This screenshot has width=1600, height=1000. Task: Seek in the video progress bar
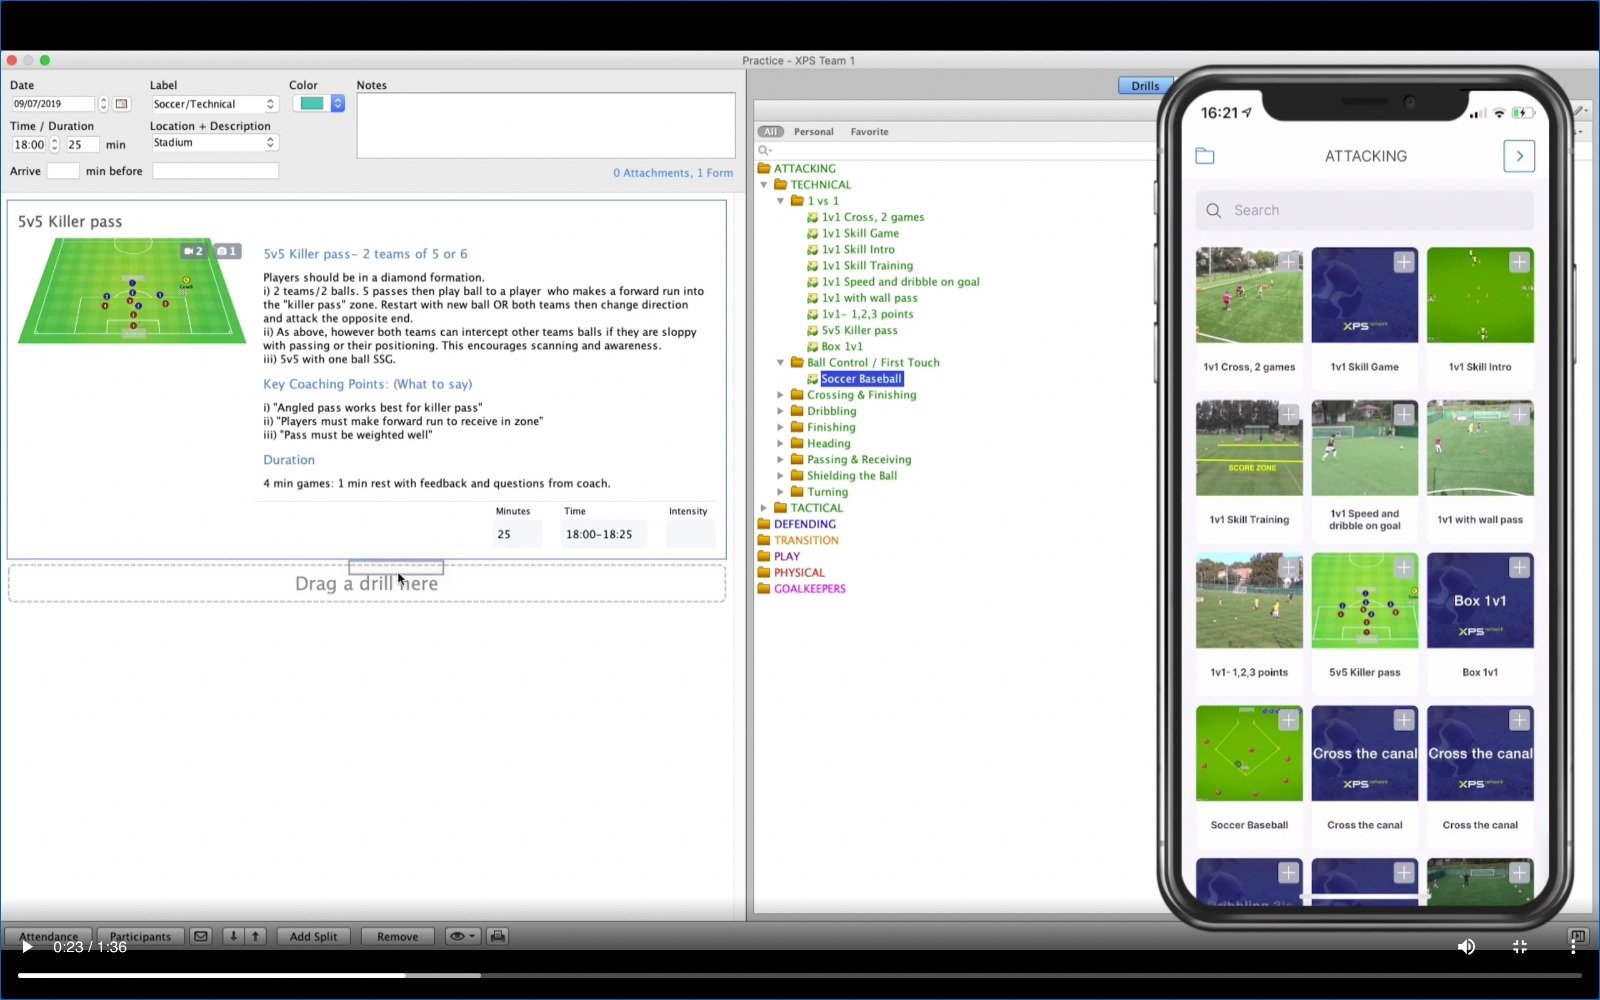pos(800,975)
